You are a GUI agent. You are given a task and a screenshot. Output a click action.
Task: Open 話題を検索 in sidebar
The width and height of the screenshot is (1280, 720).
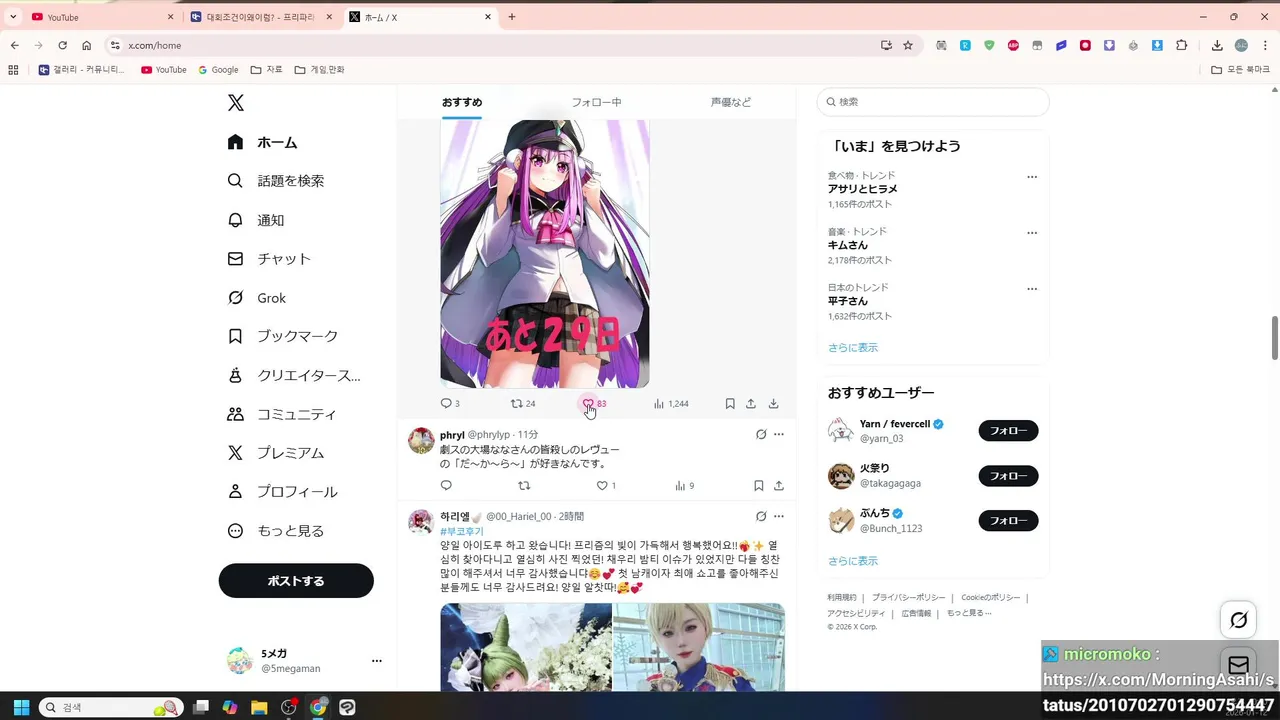276,181
